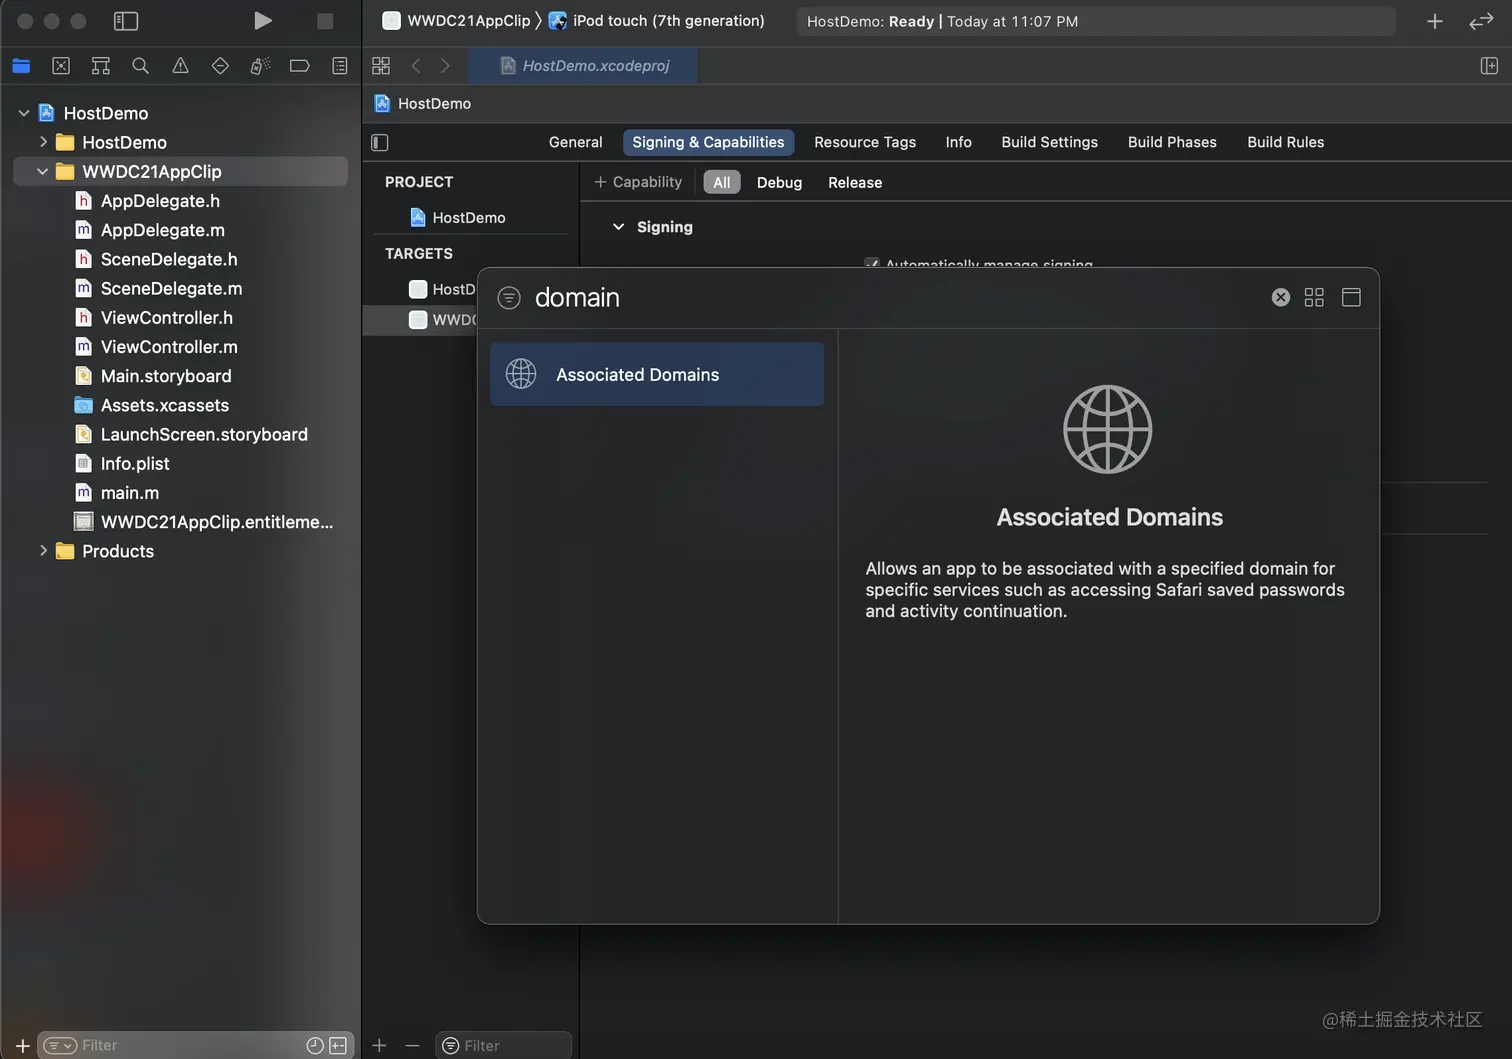Viewport: 1512px width, 1059px height.
Task: Switch to the General tab
Action: [x=575, y=142]
